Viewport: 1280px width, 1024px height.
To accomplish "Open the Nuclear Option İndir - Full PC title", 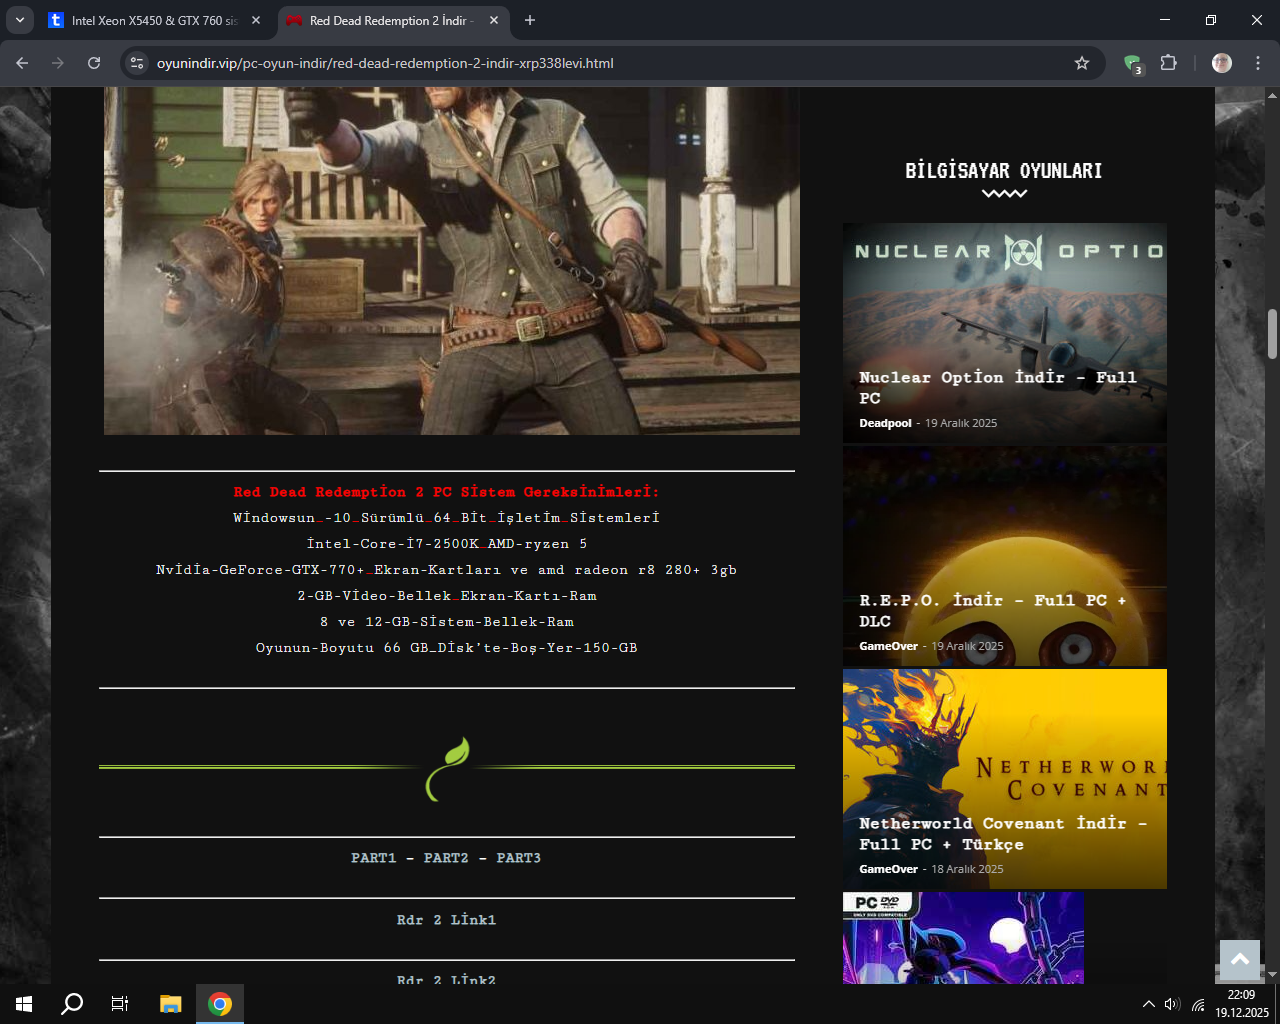I will click(x=998, y=387).
